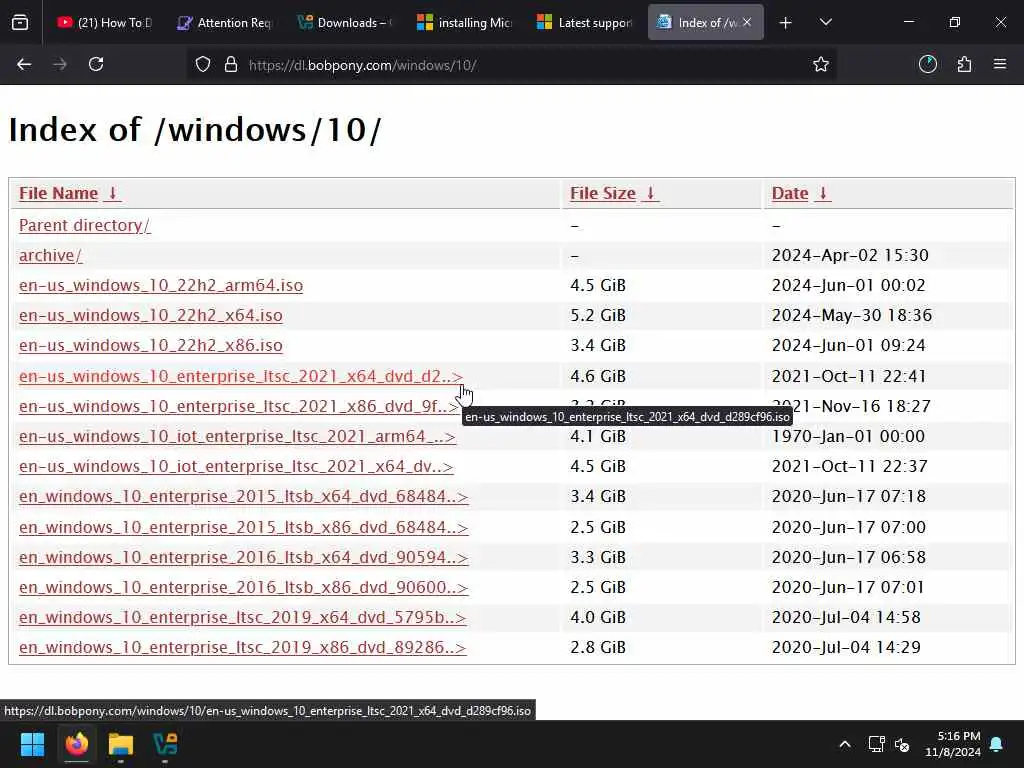Open the clock and date flyout

coord(953,744)
